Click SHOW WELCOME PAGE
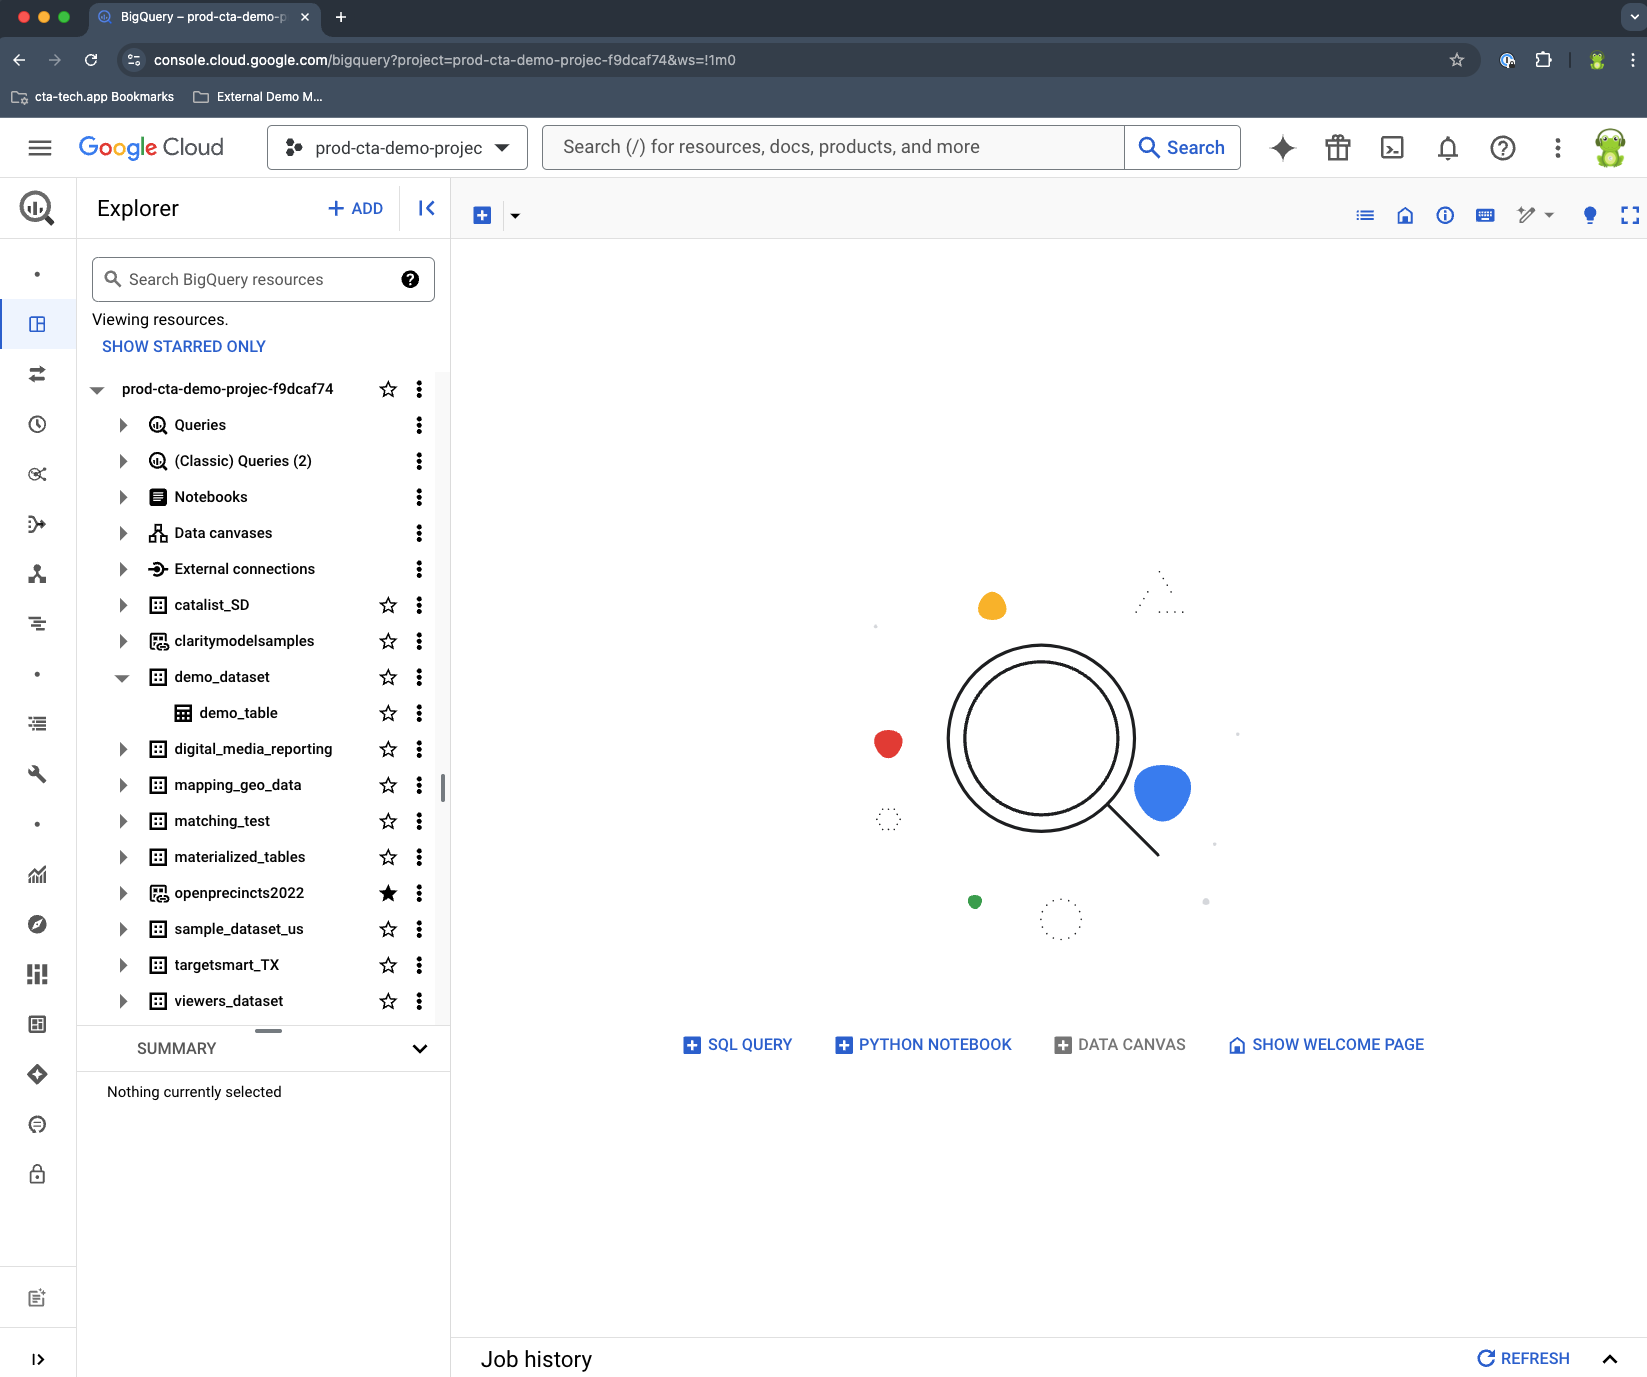The image size is (1647, 1377). pyautogui.click(x=1326, y=1044)
